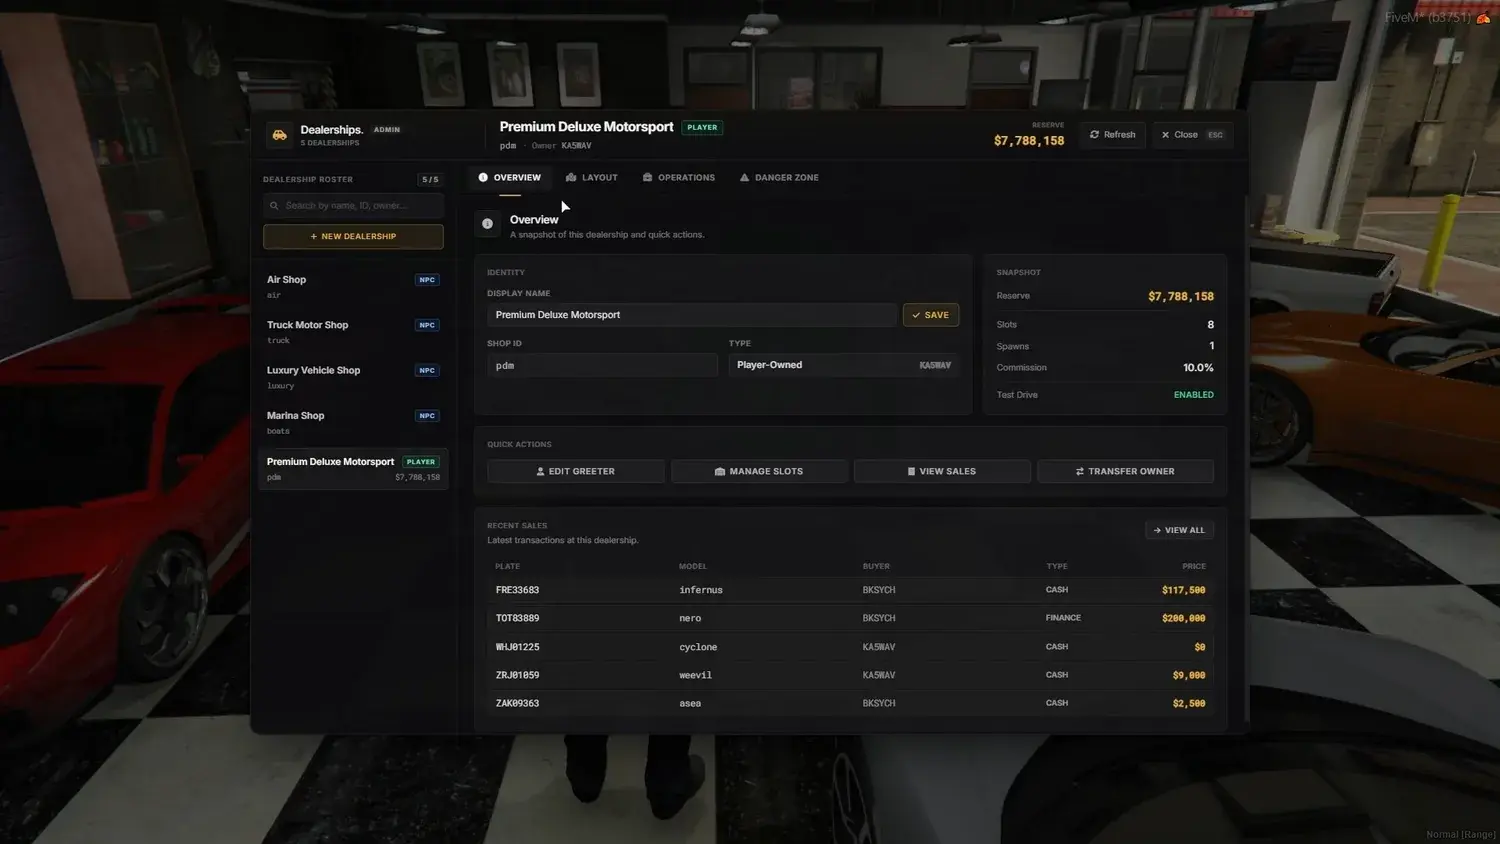The height and width of the screenshot is (844, 1500).
Task: Click plate ZRJ01059 in recent sales
Action: point(517,675)
